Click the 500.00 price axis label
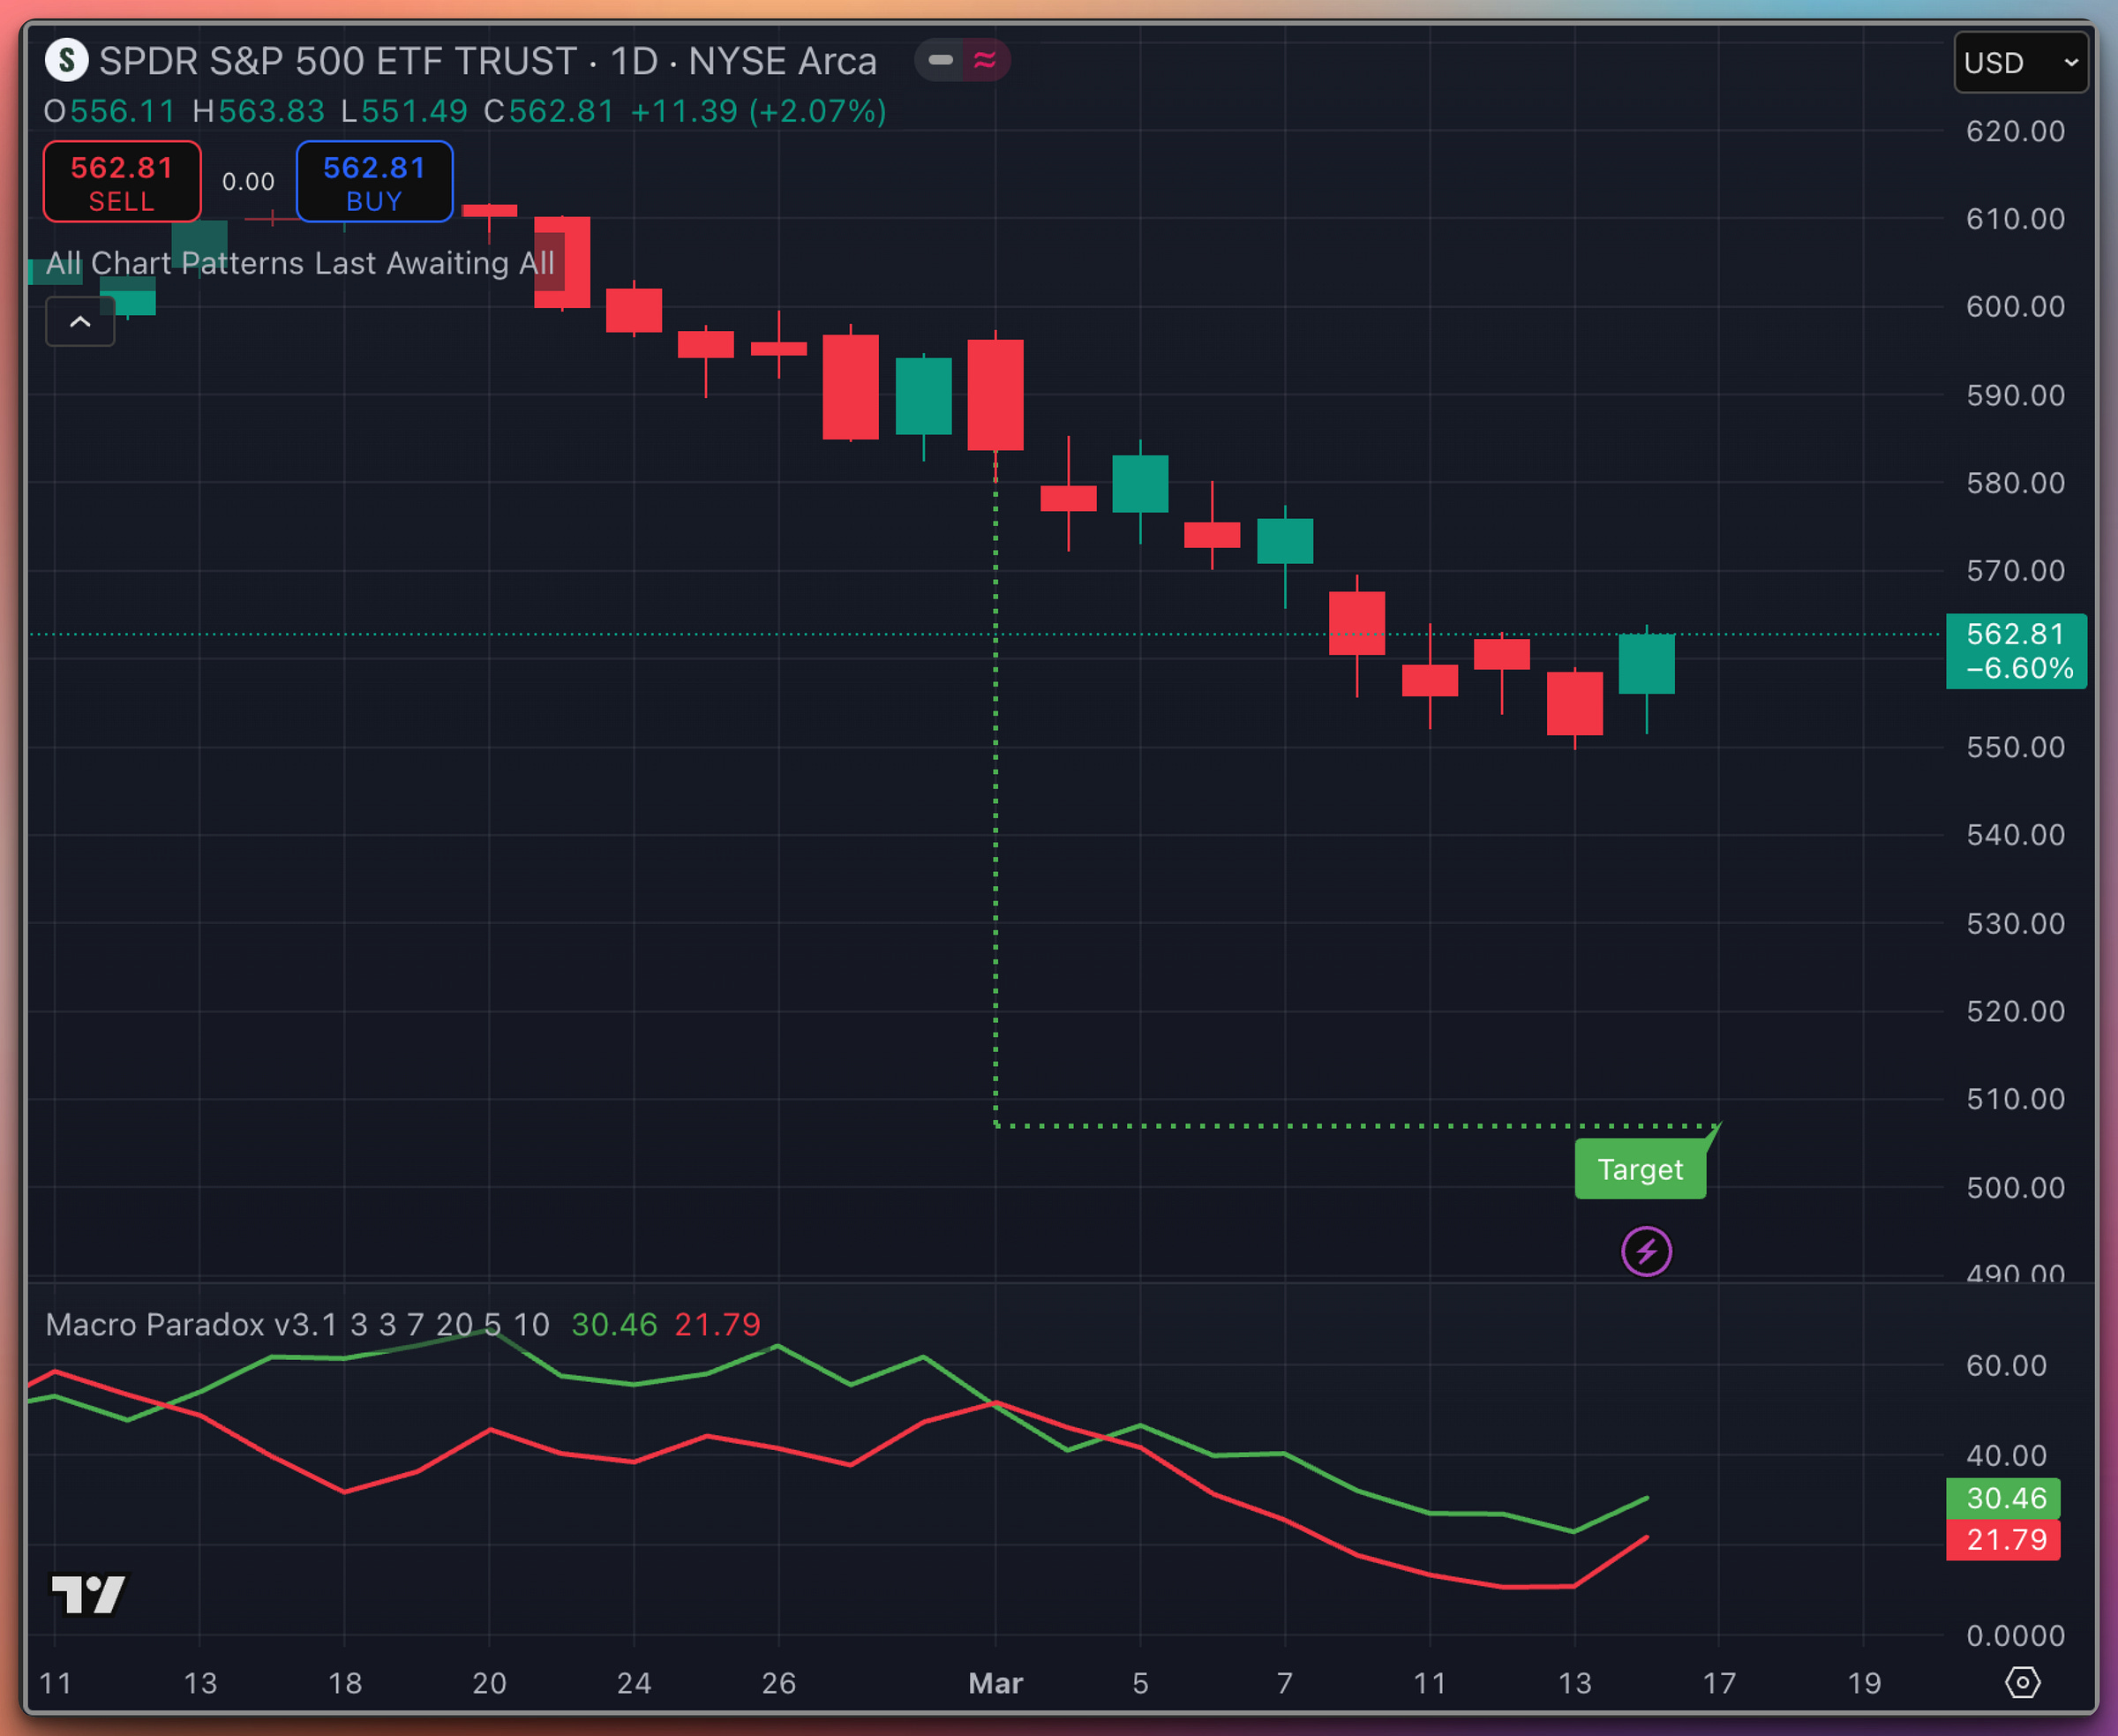Viewport: 2118px width, 1736px height. (x=2015, y=1187)
